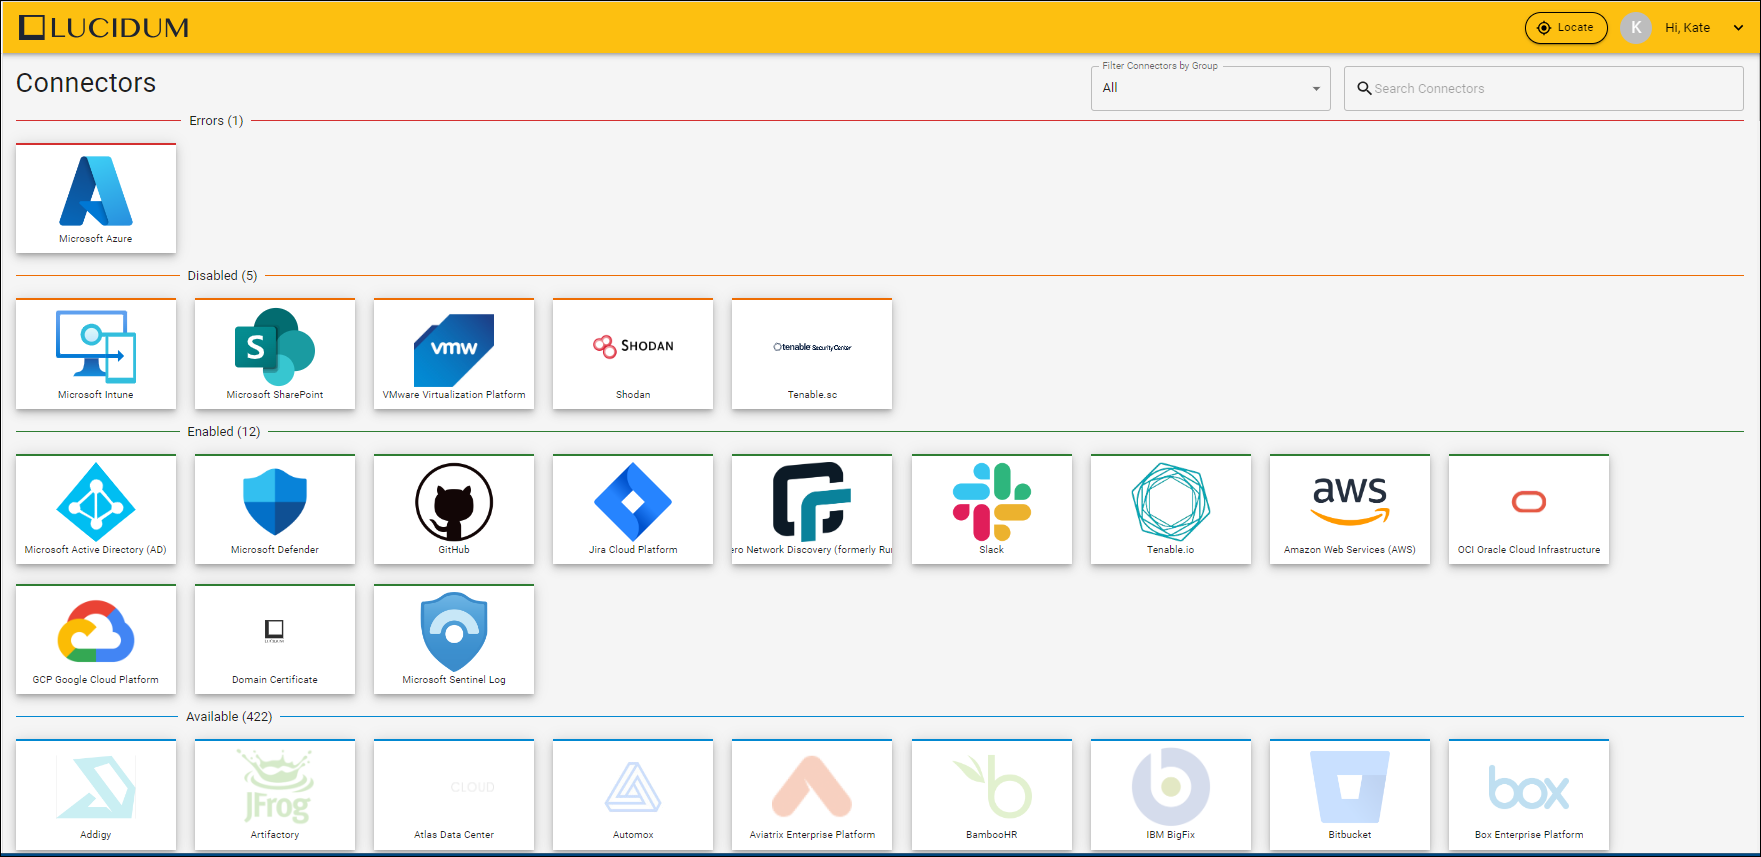Click the Errors (1) section heading
1761x857 pixels.
pos(216,121)
